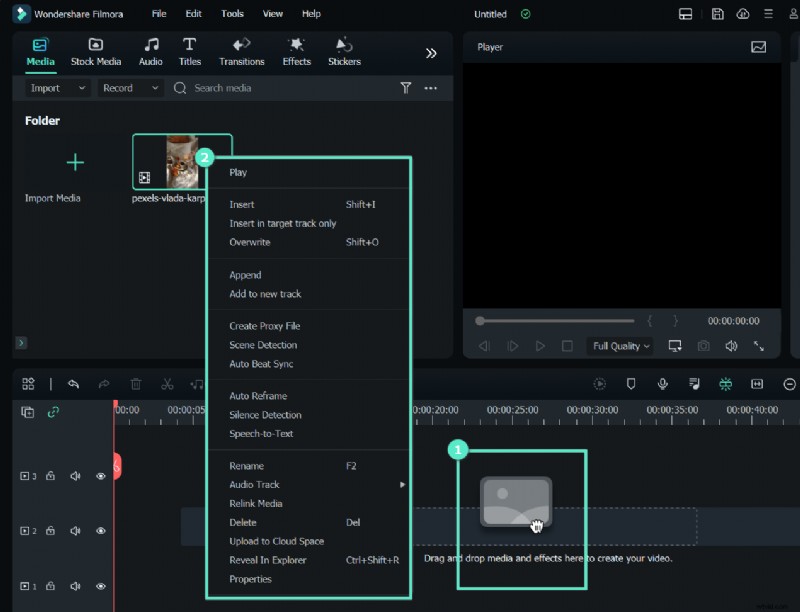This screenshot has height=612, width=800.
Task: Select Speech-to-Text from the context menu
Action: (263, 433)
